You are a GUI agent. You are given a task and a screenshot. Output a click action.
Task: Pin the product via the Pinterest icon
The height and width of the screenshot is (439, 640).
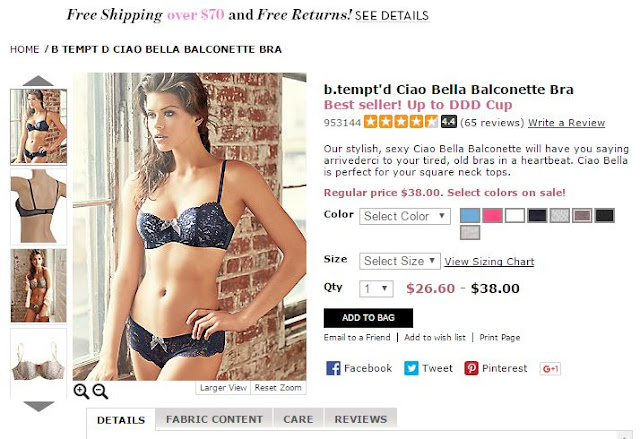[471, 368]
